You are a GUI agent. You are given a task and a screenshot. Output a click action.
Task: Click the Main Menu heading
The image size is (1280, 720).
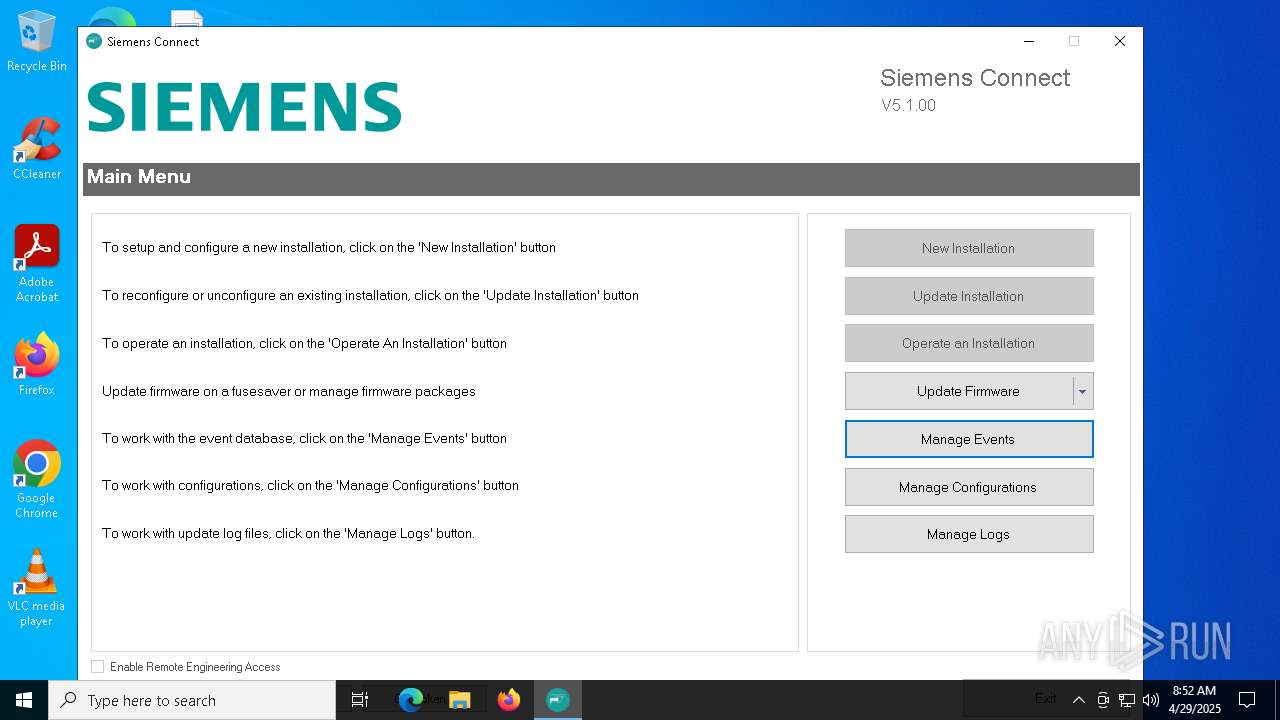point(139,176)
